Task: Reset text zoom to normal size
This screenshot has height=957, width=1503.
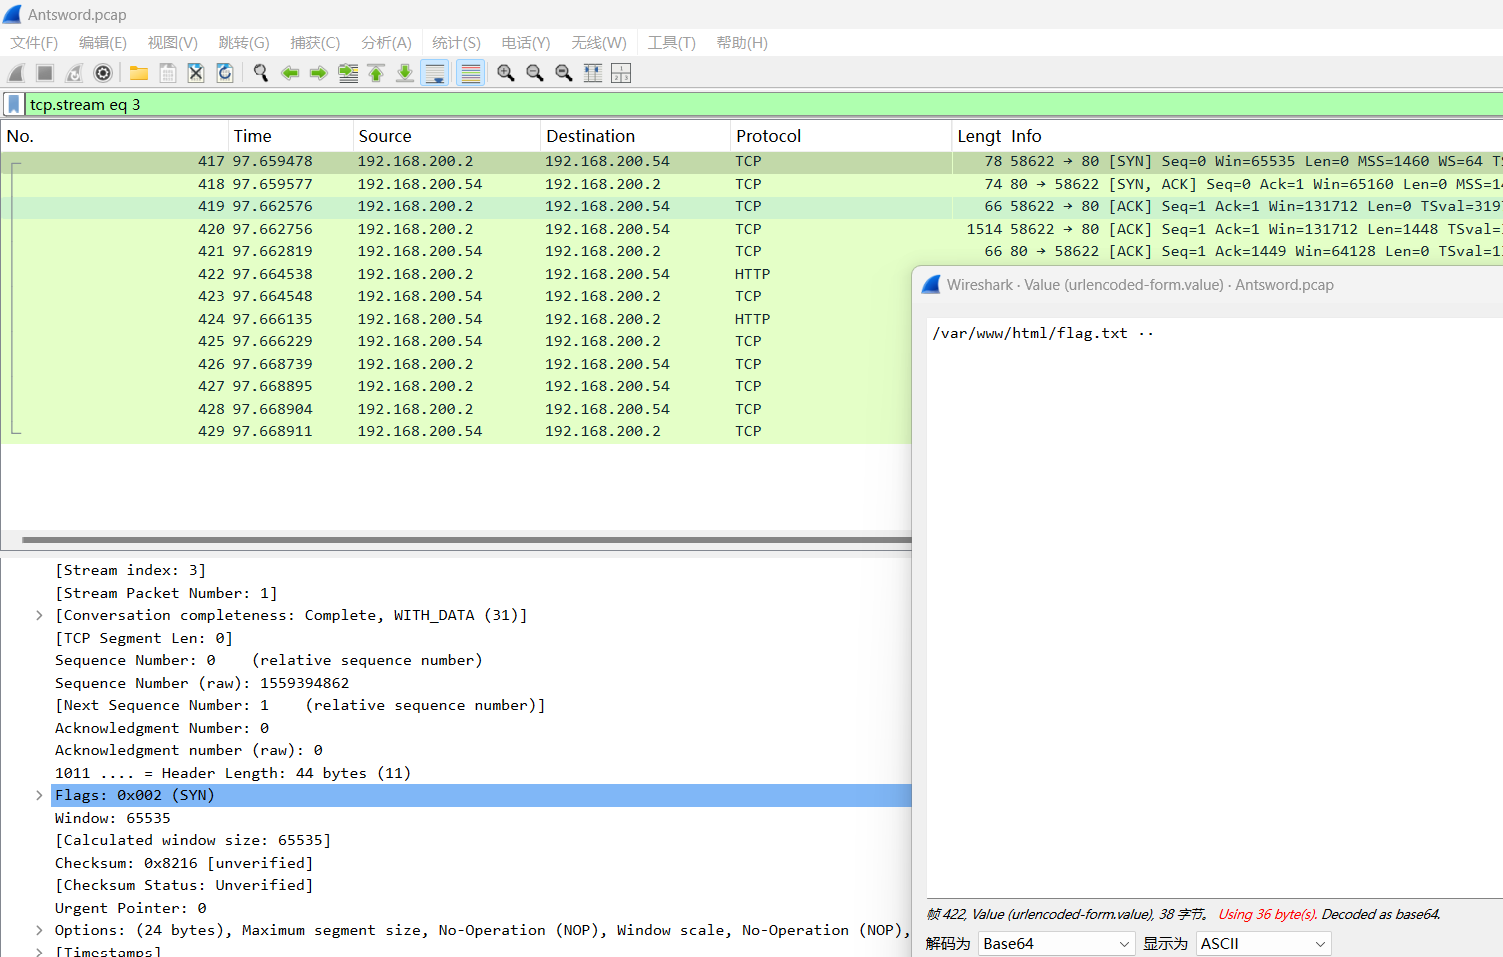Action: pos(564,73)
